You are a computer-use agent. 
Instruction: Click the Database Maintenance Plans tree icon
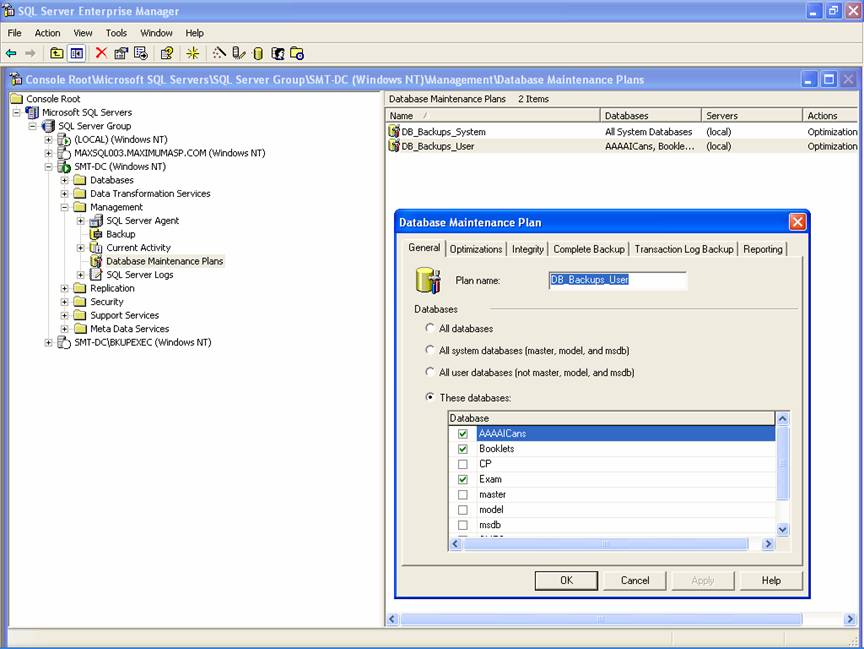(x=96, y=261)
